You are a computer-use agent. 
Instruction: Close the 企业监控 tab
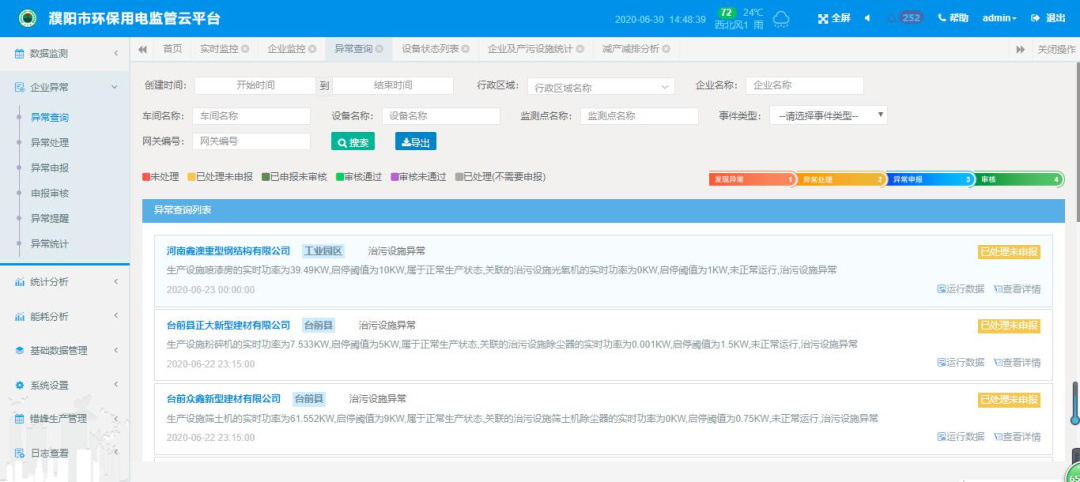pyautogui.click(x=313, y=49)
